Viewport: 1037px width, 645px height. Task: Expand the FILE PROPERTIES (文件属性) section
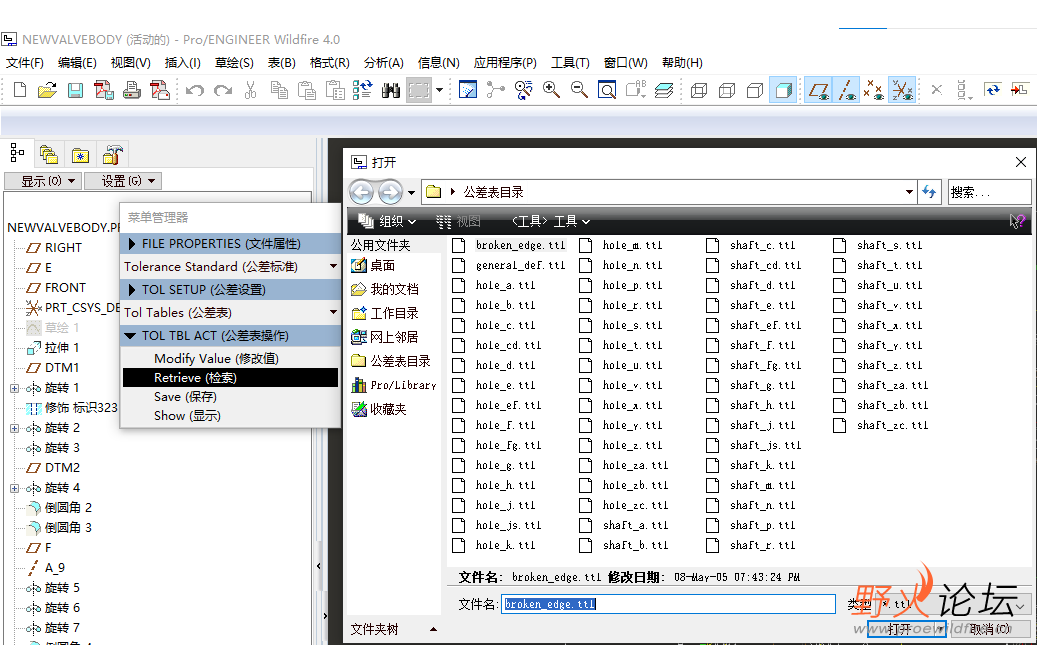tap(132, 244)
